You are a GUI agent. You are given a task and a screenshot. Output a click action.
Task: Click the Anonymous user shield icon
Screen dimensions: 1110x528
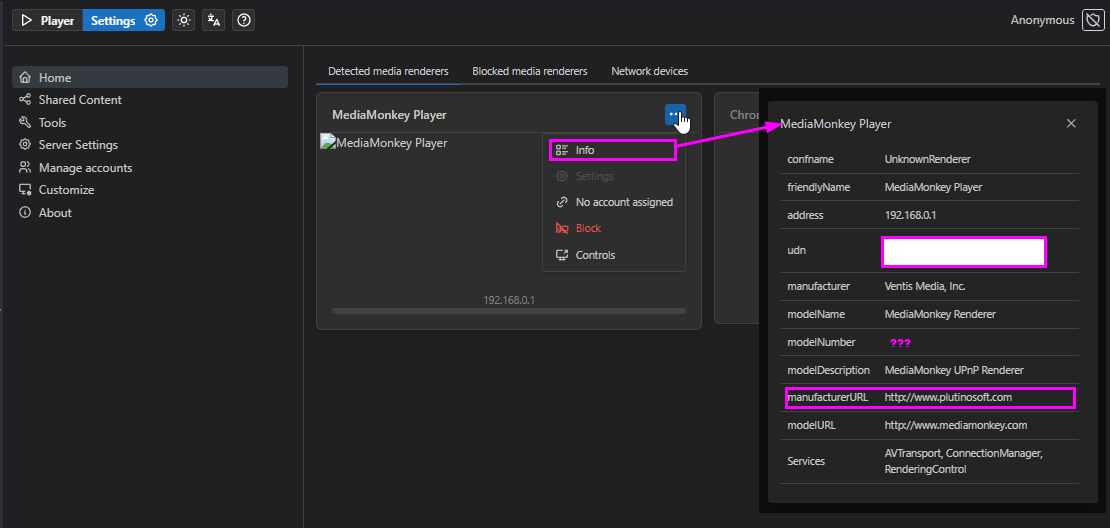(x=1093, y=20)
